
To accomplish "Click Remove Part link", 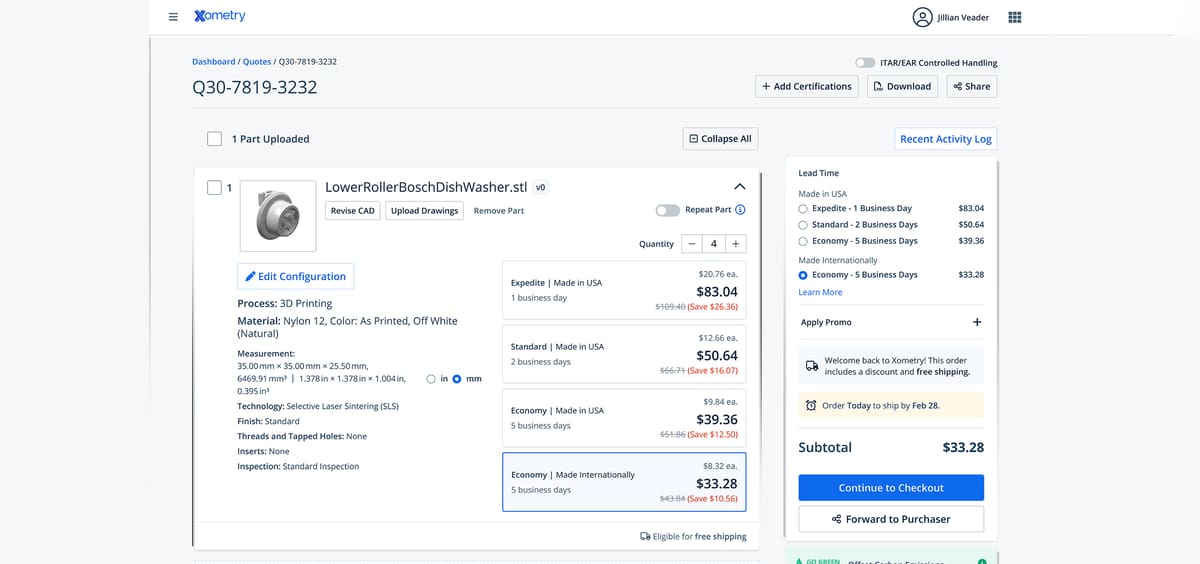I will coord(499,211).
